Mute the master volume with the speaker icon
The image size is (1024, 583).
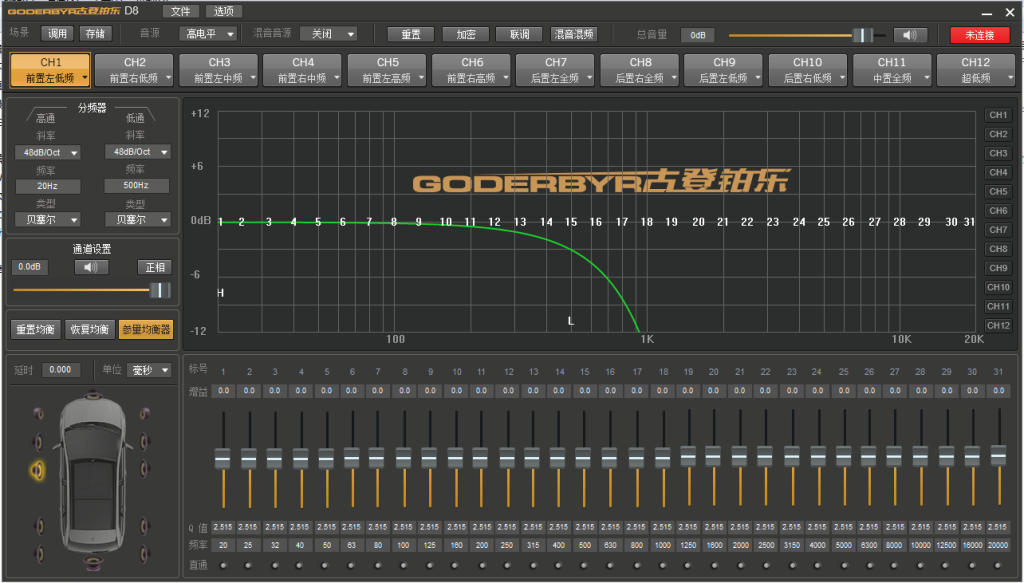(910, 35)
